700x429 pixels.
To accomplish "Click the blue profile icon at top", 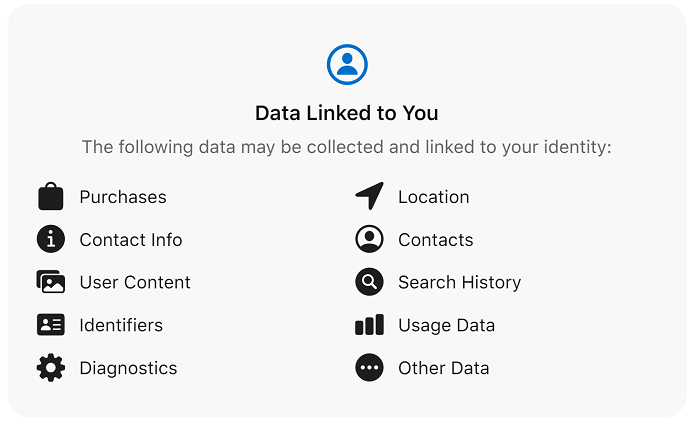I will click(347, 64).
